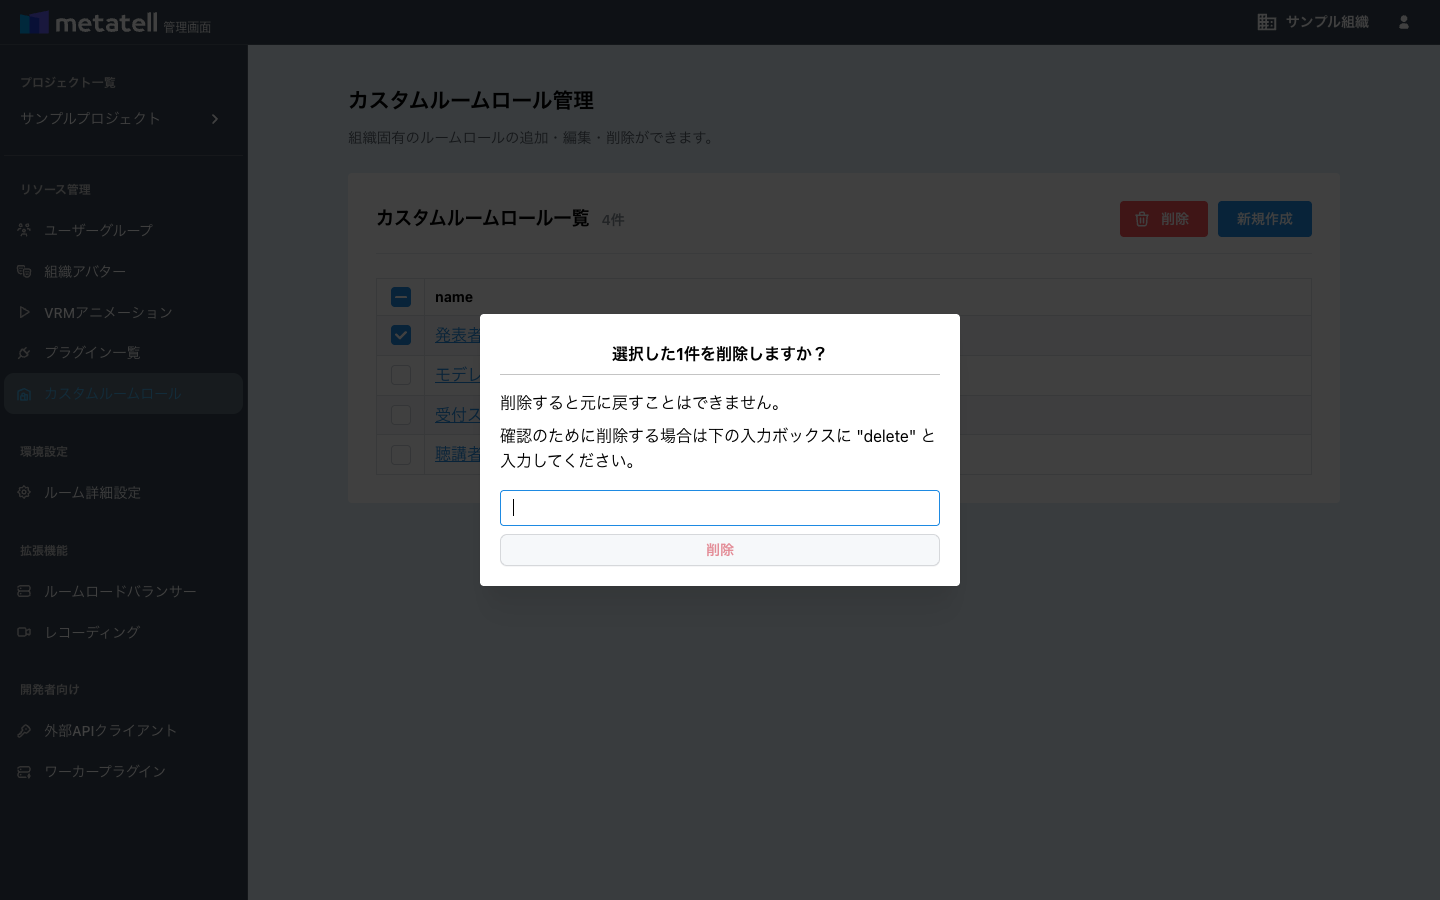Click the レコーディング camera icon
Viewport: 1440px width, 900px height.
(24, 632)
